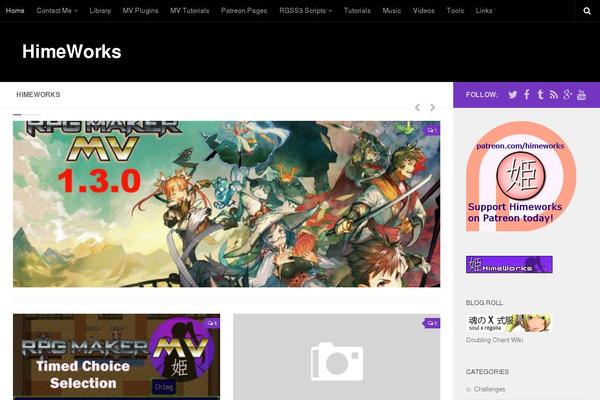This screenshot has width=600, height=400.
Task: Open the Videos menu item
Action: click(424, 11)
